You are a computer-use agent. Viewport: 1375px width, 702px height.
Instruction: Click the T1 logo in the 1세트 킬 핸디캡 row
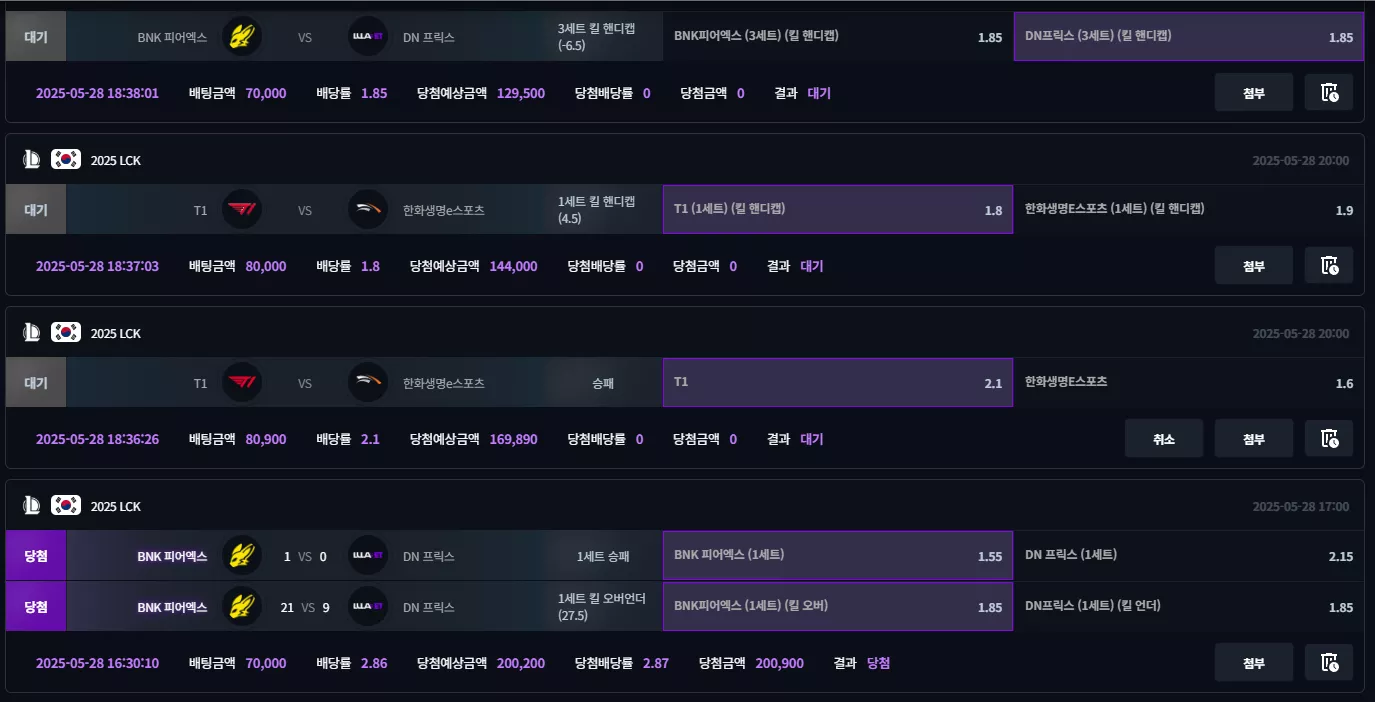(x=241, y=210)
